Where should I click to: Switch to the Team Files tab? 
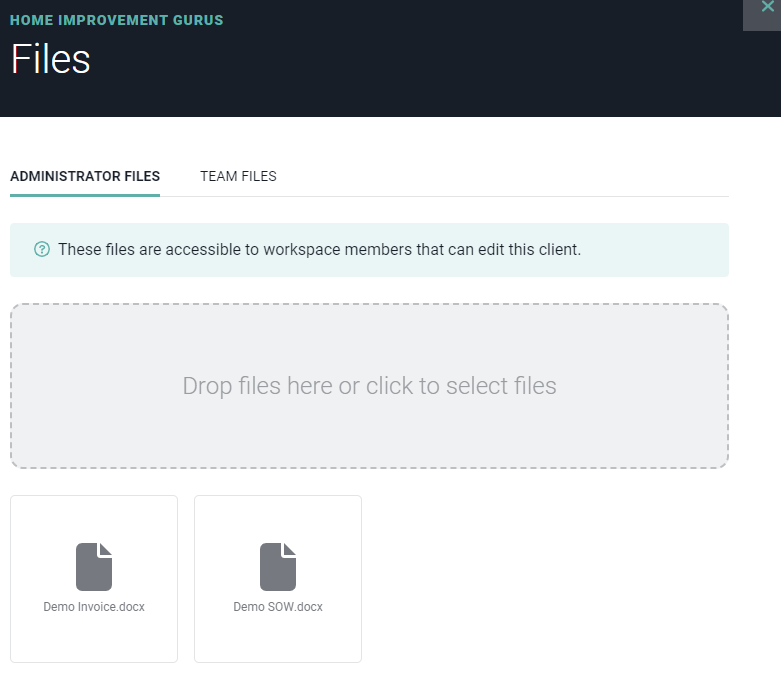tap(238, 176)
